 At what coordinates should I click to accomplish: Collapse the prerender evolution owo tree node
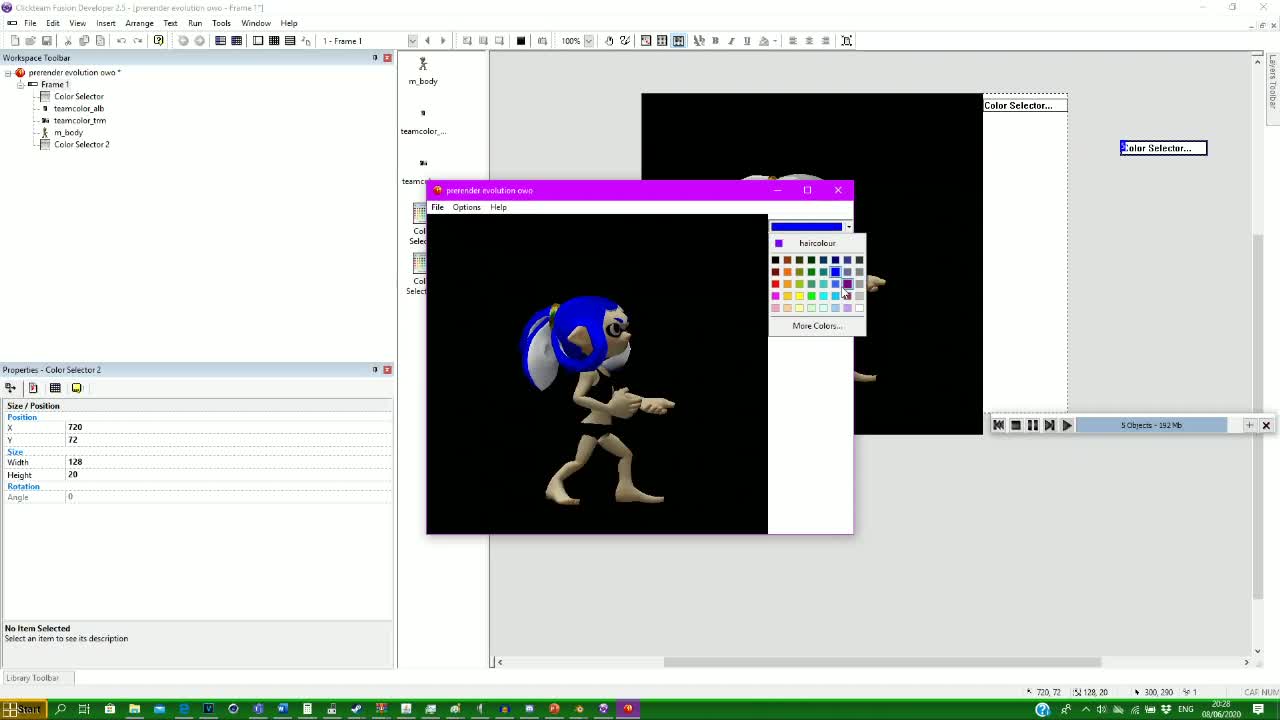tap(8, 73)
